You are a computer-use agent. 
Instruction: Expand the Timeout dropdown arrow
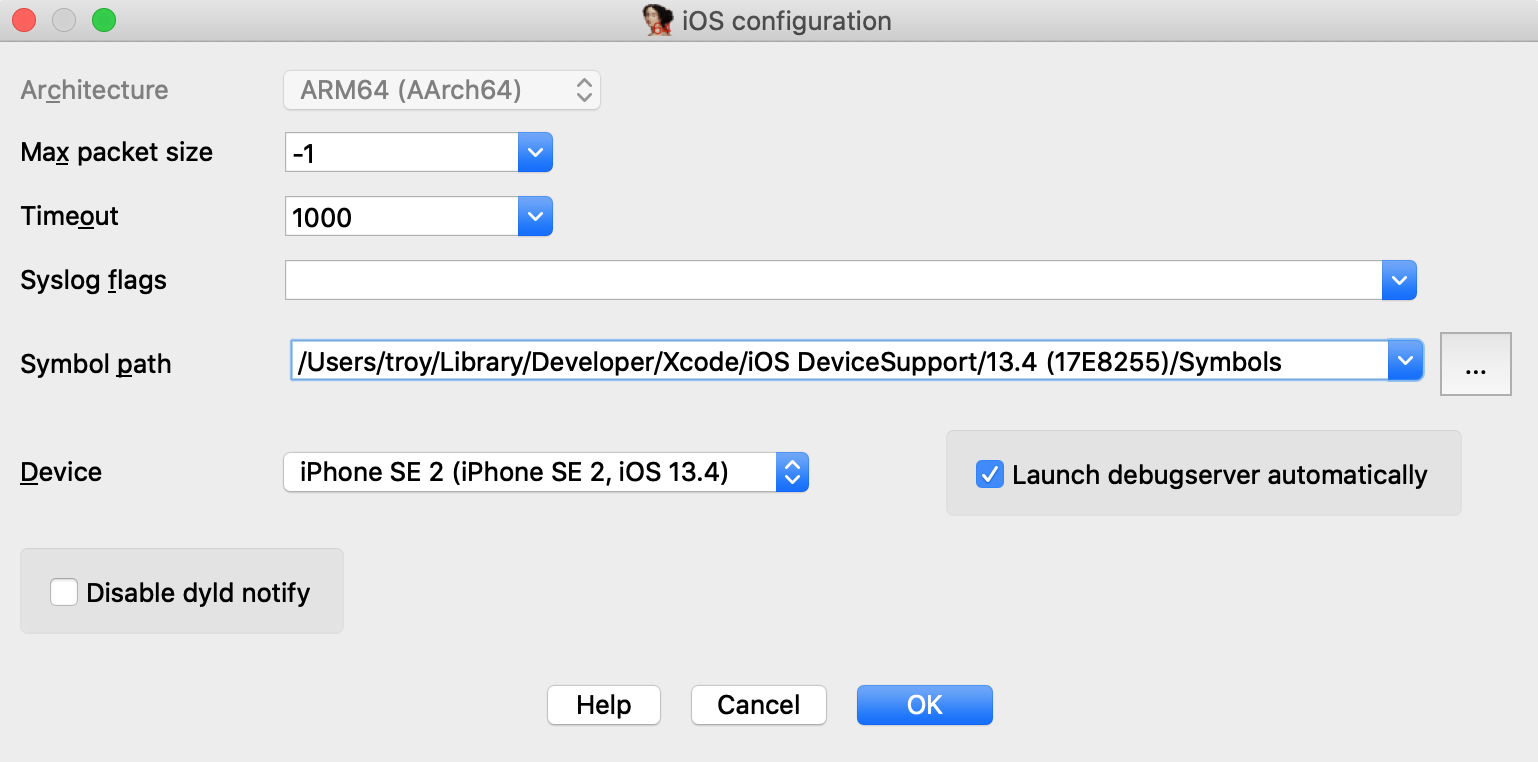(535, 217)
